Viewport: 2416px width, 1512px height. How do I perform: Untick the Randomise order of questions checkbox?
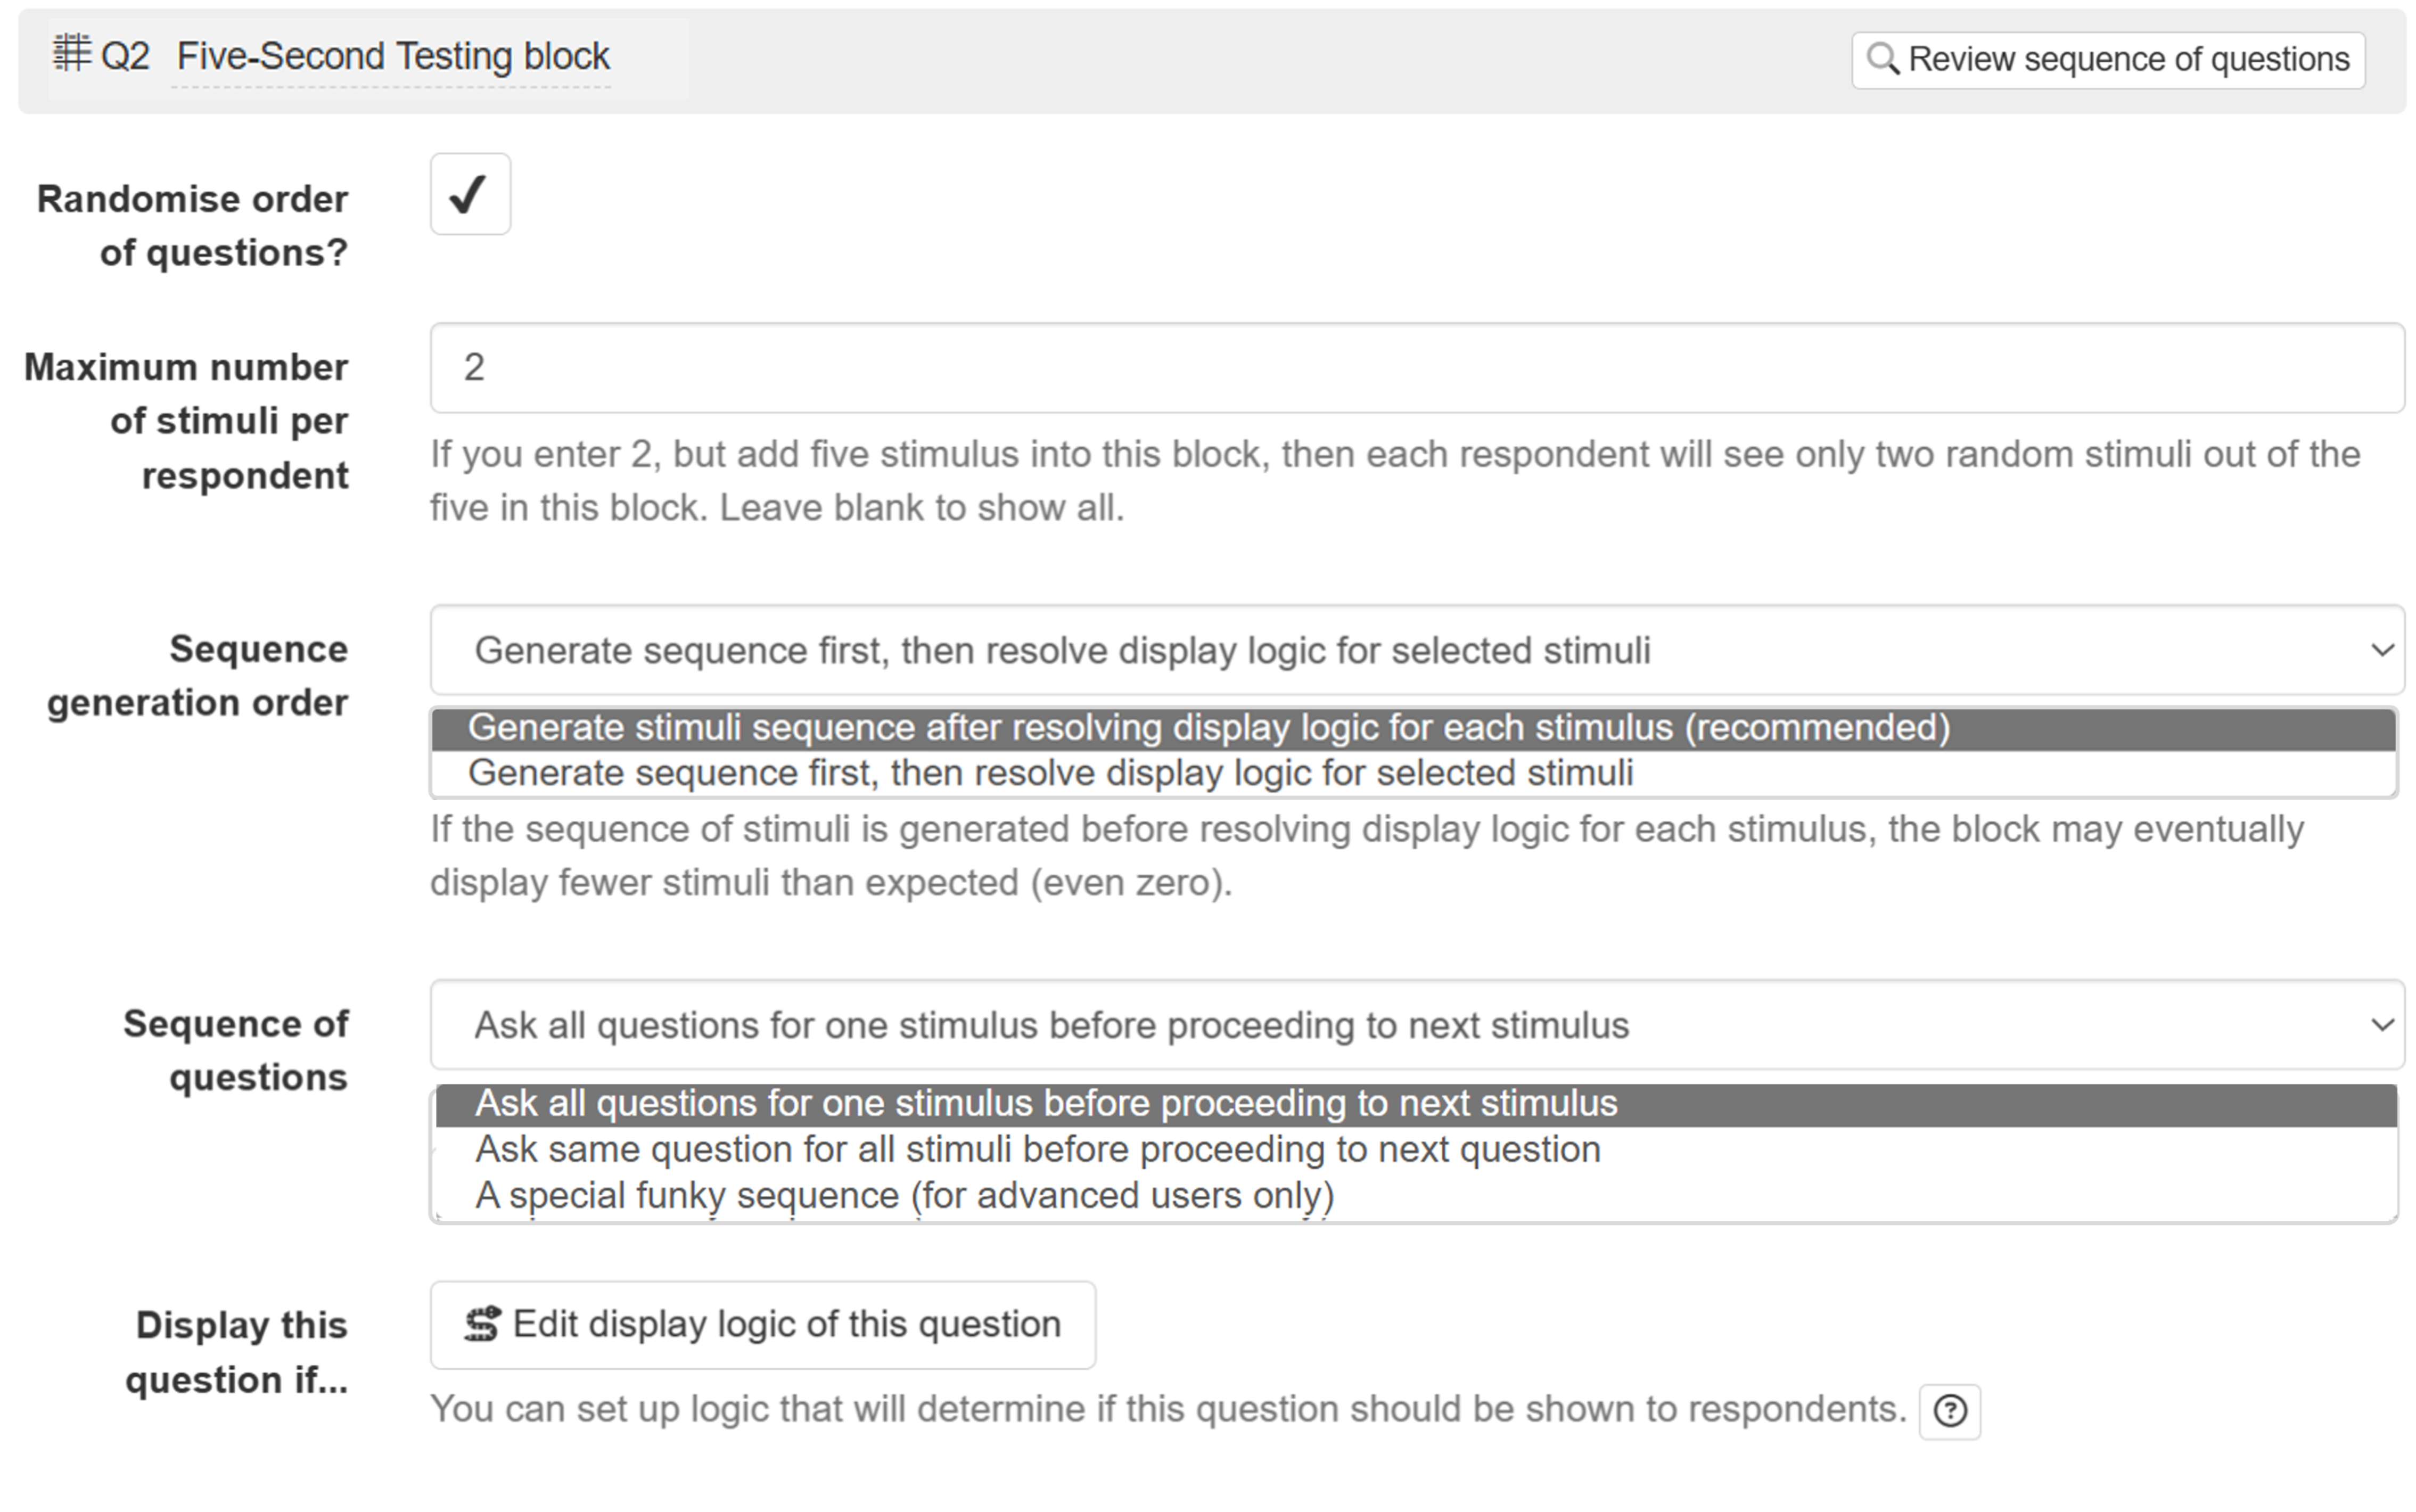click(470, 194)
